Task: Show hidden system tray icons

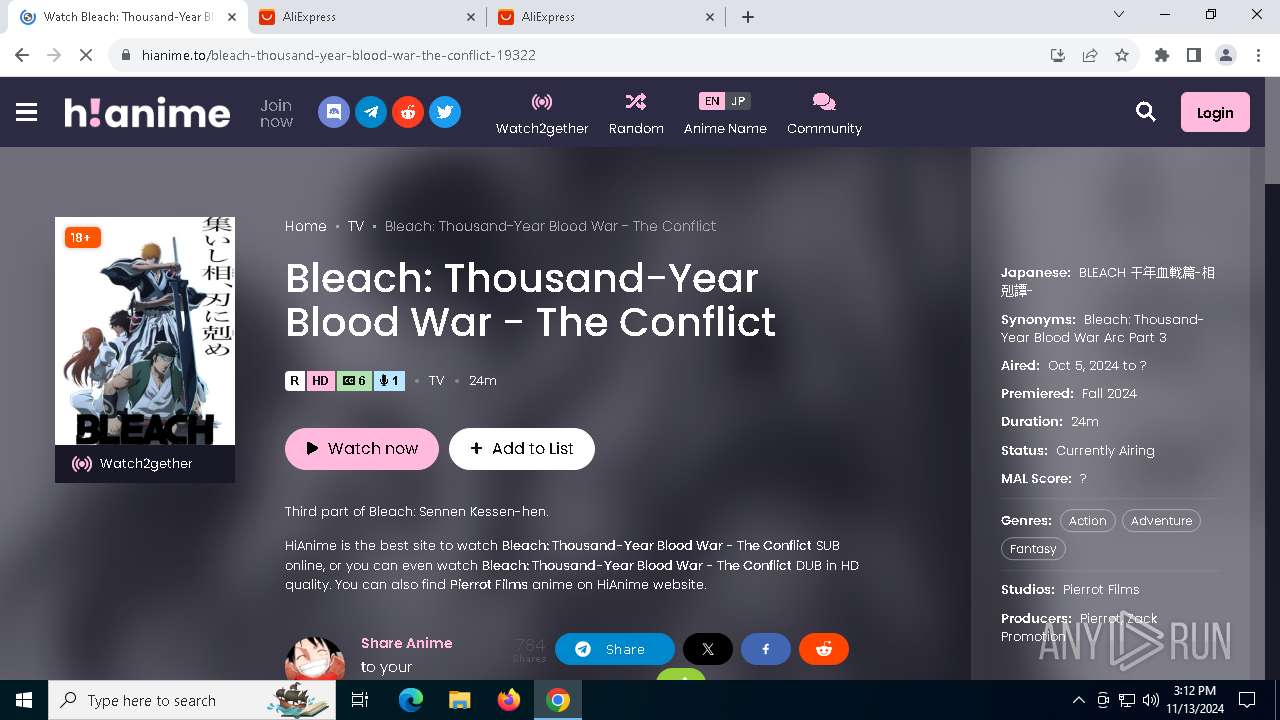Action: coord(1078,700)
